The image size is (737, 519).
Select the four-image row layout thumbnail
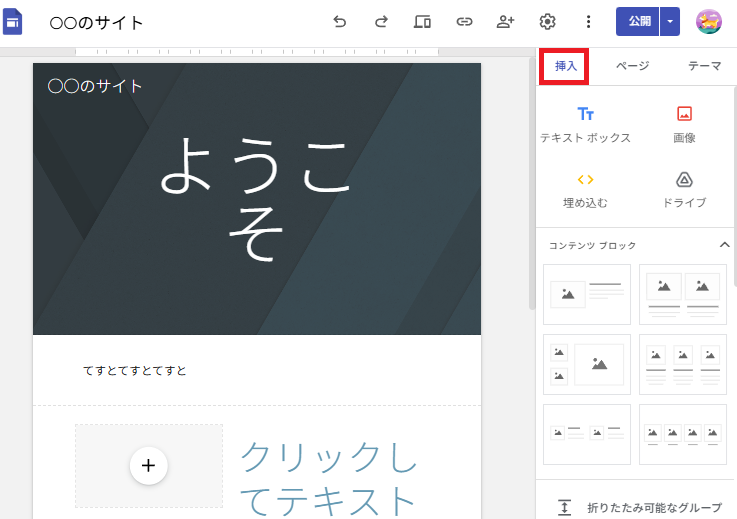click(x=682, y=434)
